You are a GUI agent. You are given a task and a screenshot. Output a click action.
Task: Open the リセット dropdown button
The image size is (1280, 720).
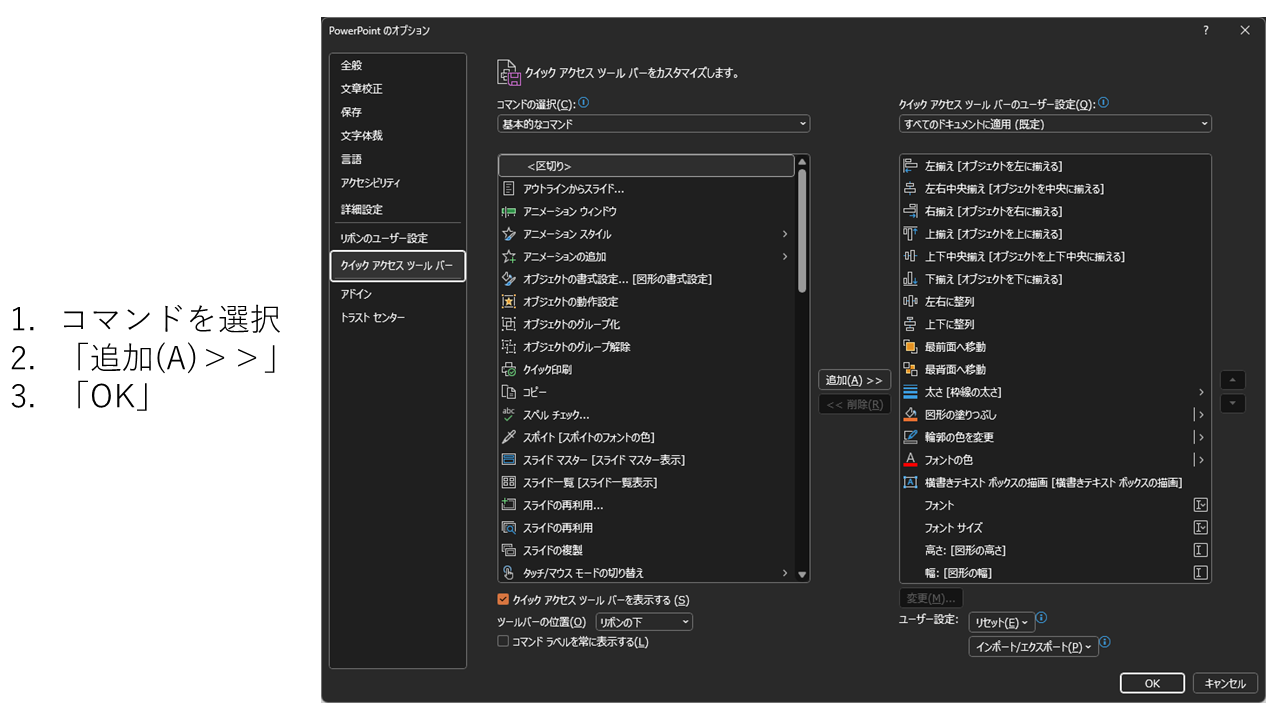click(x=1001, y=623)
